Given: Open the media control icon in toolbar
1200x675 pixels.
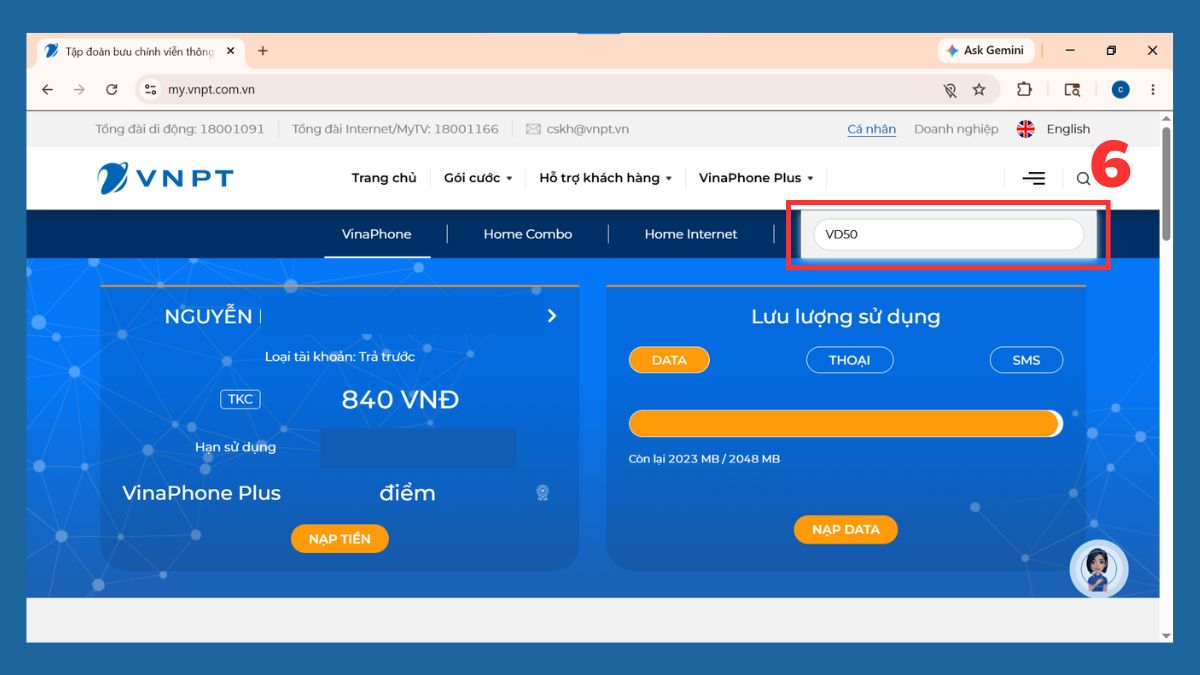Looking at the screenshot, I should click(1072, 89).
